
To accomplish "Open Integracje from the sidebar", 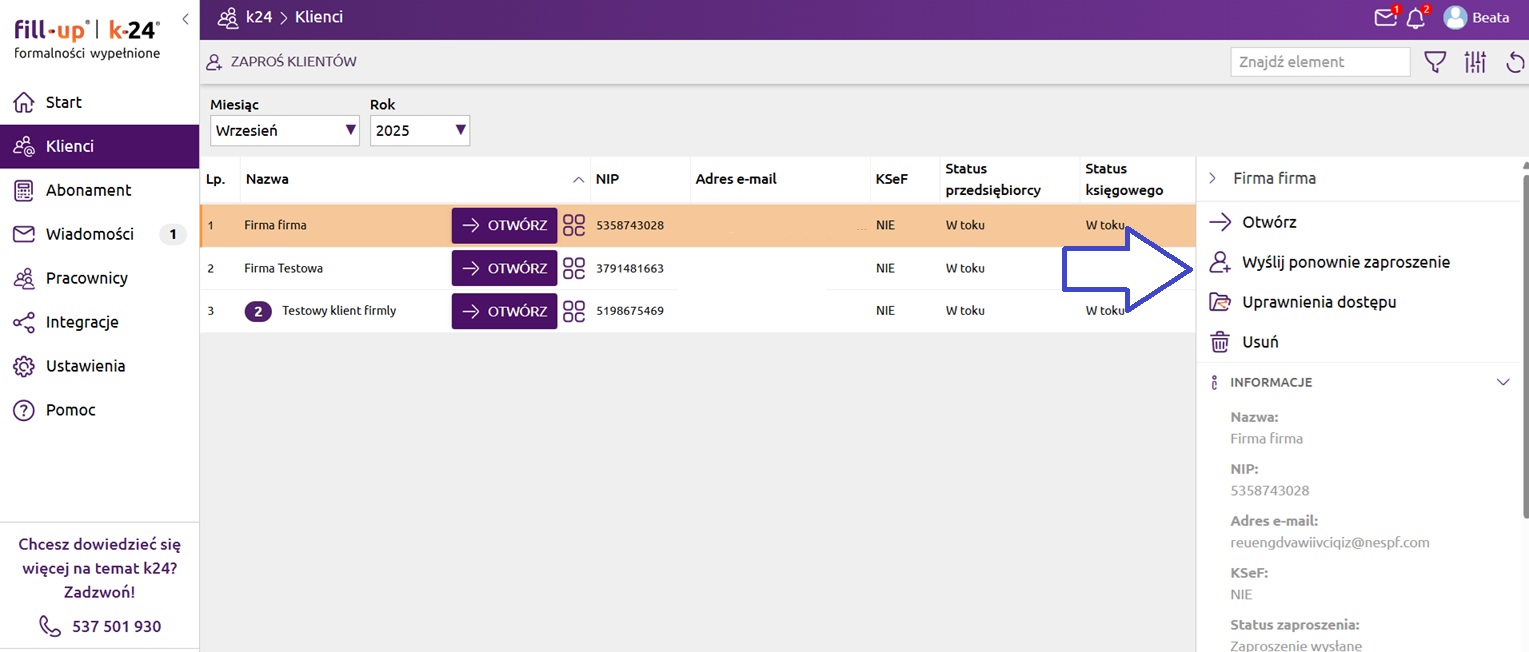I will (82, 322).
